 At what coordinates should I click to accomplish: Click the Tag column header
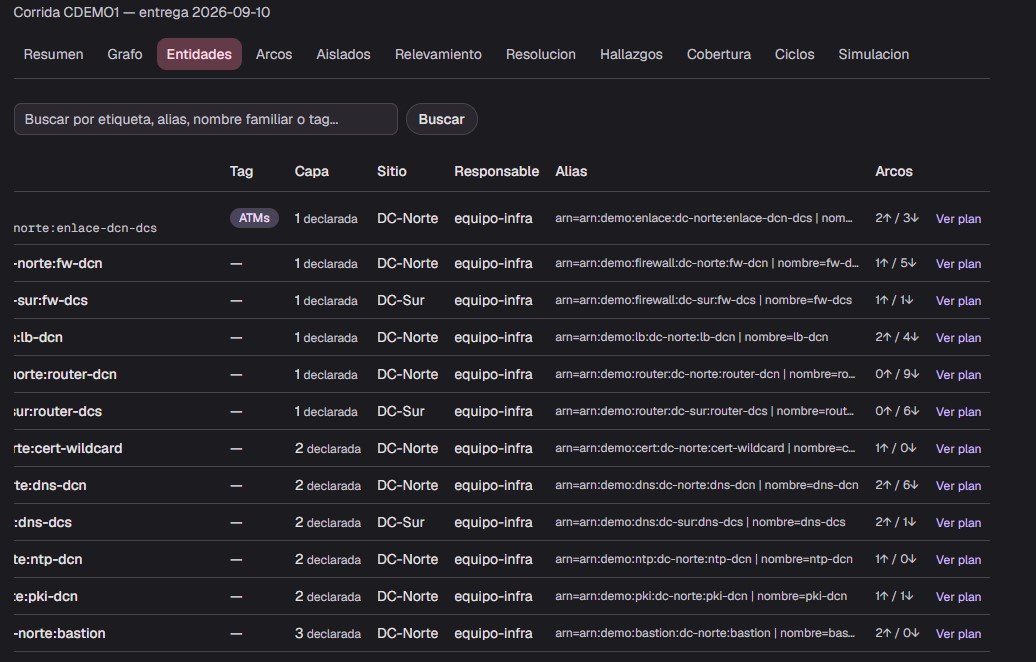point(241,171)
